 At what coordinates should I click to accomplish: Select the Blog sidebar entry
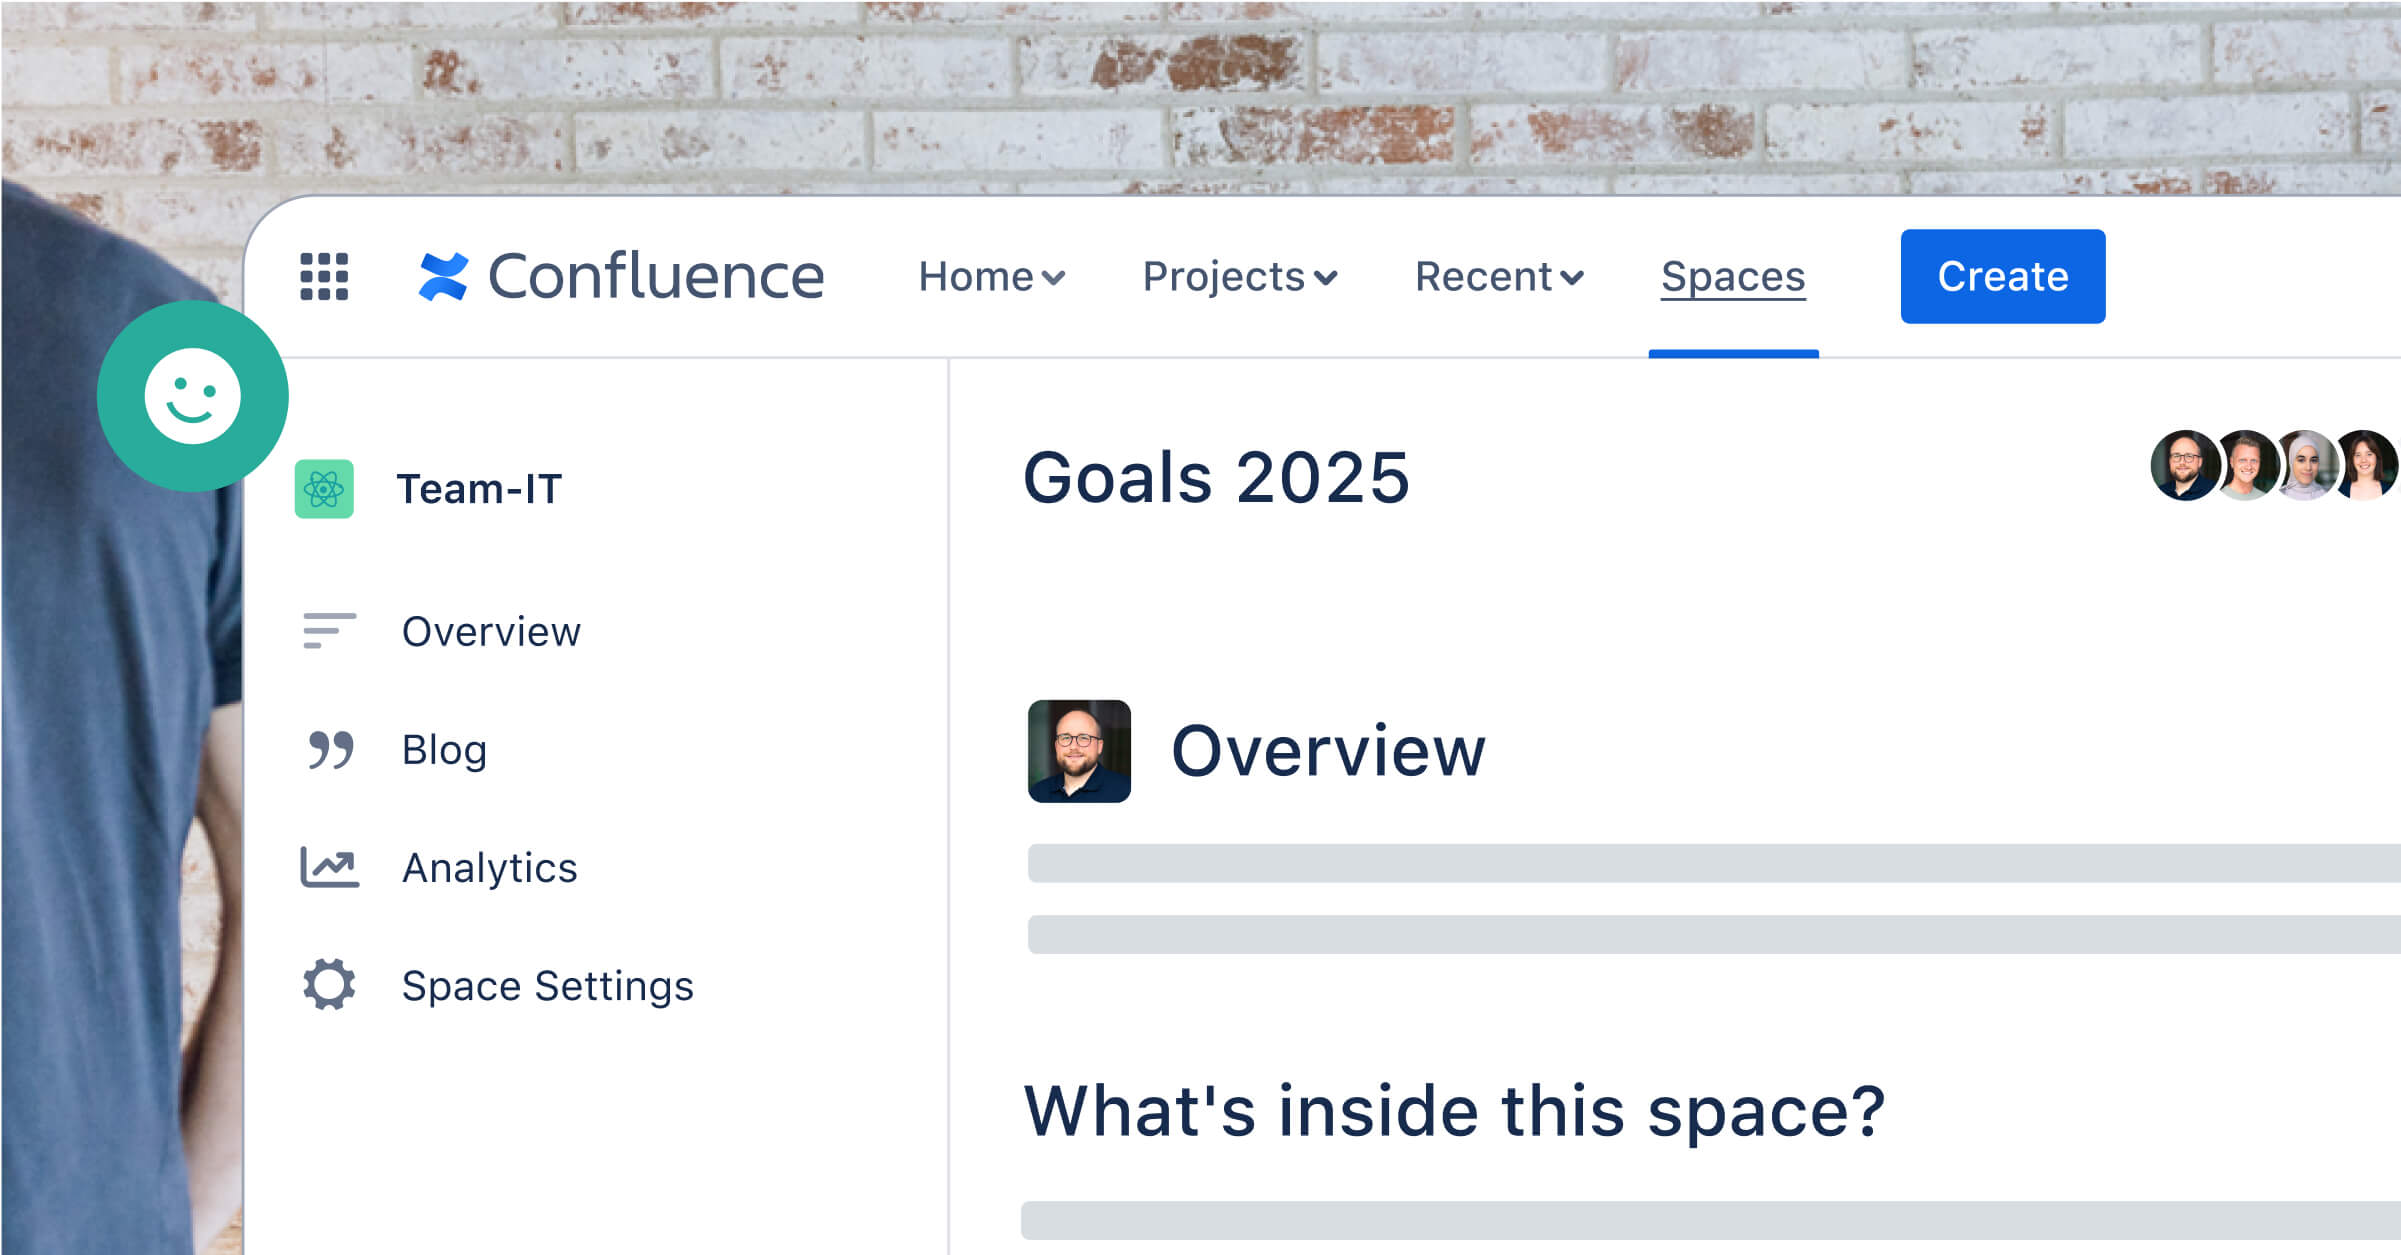pyautogui.click(x=443, y=749)
